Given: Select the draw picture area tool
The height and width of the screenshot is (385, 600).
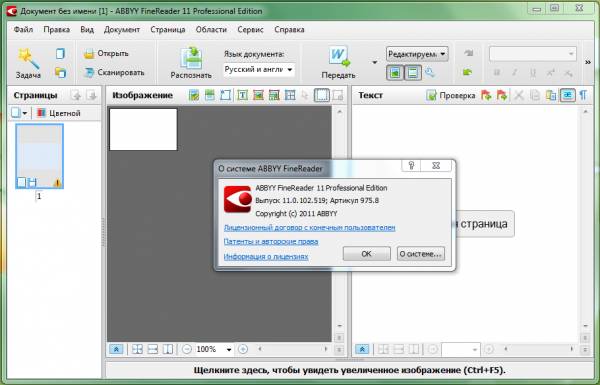Looking at the screenshot, I should (x=258, y=95).
